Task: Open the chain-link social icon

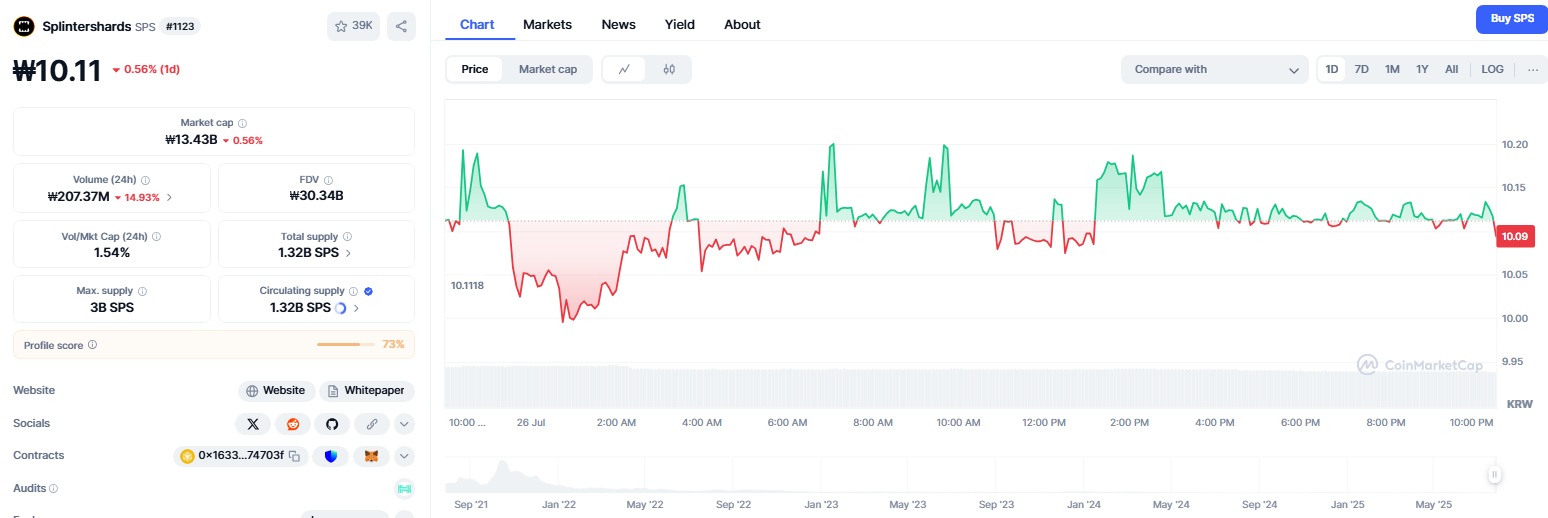Action: [372, 424]
